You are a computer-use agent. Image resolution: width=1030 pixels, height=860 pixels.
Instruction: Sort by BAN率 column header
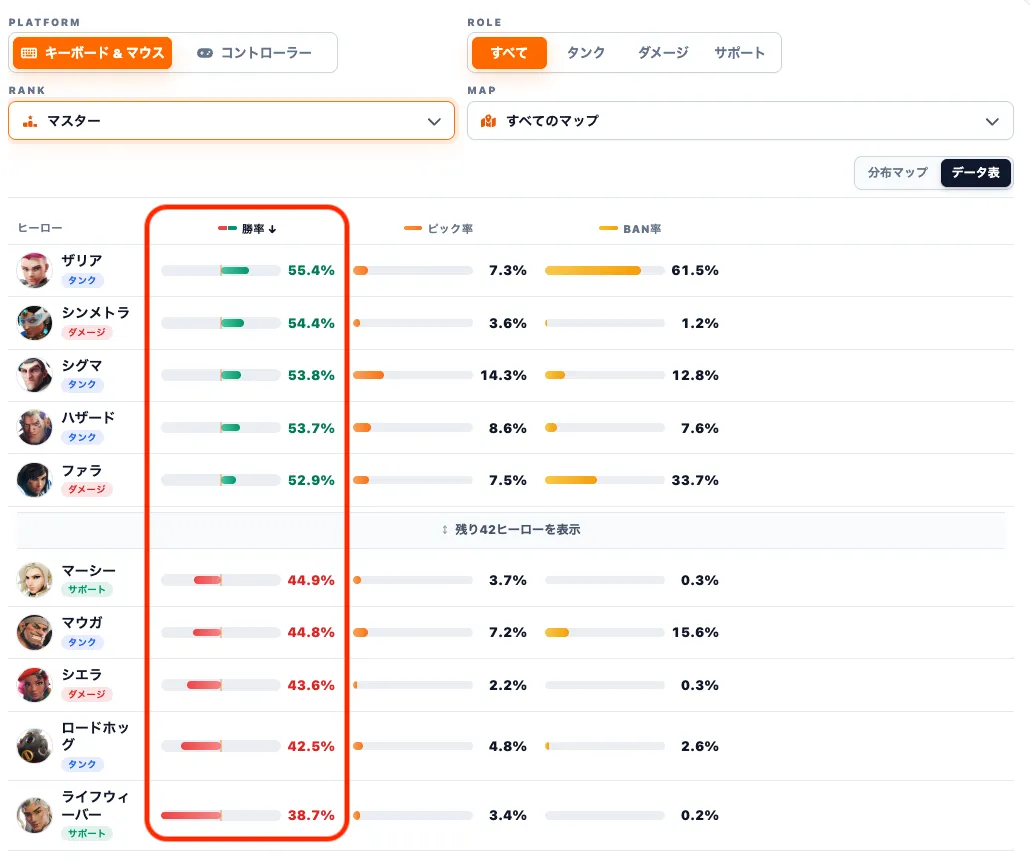click(x=630, y=229)
